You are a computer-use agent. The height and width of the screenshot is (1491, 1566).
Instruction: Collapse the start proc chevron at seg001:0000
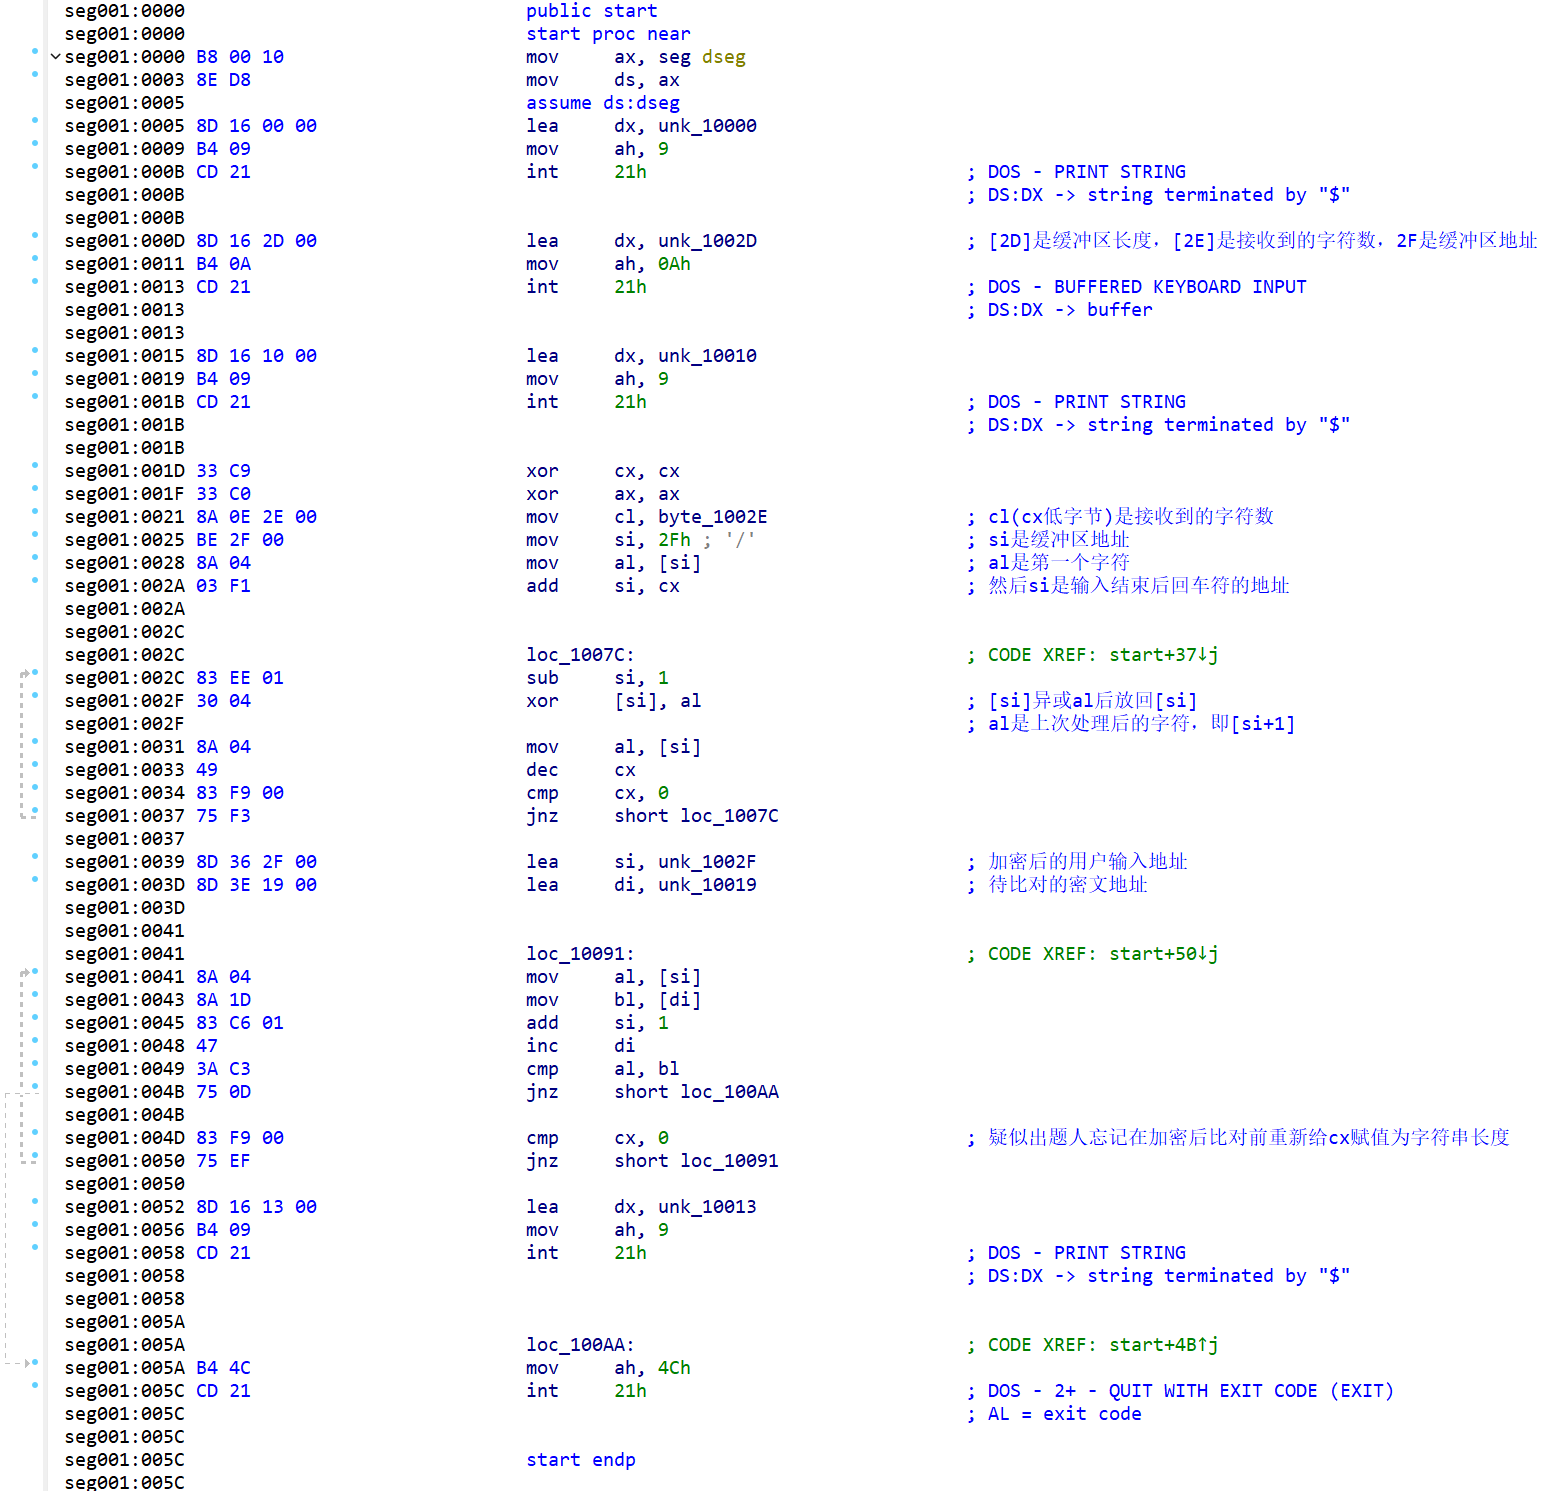point(55,57)
